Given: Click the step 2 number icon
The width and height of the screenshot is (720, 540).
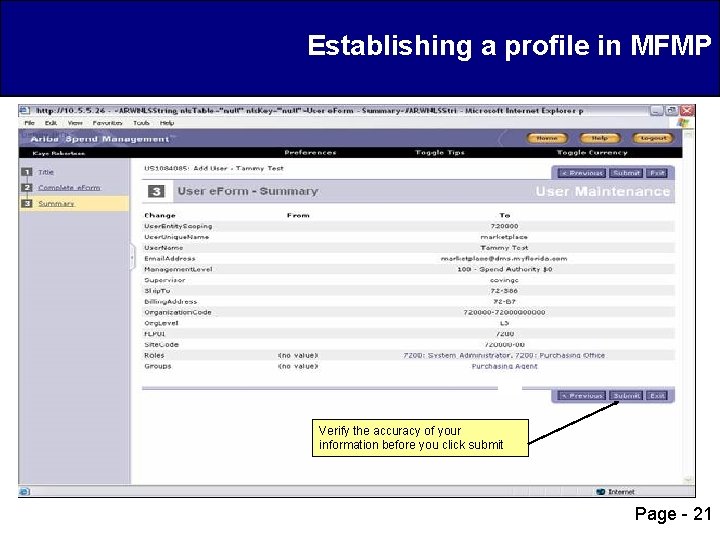Looking at the screenshot, I should (x=27, y=188).
